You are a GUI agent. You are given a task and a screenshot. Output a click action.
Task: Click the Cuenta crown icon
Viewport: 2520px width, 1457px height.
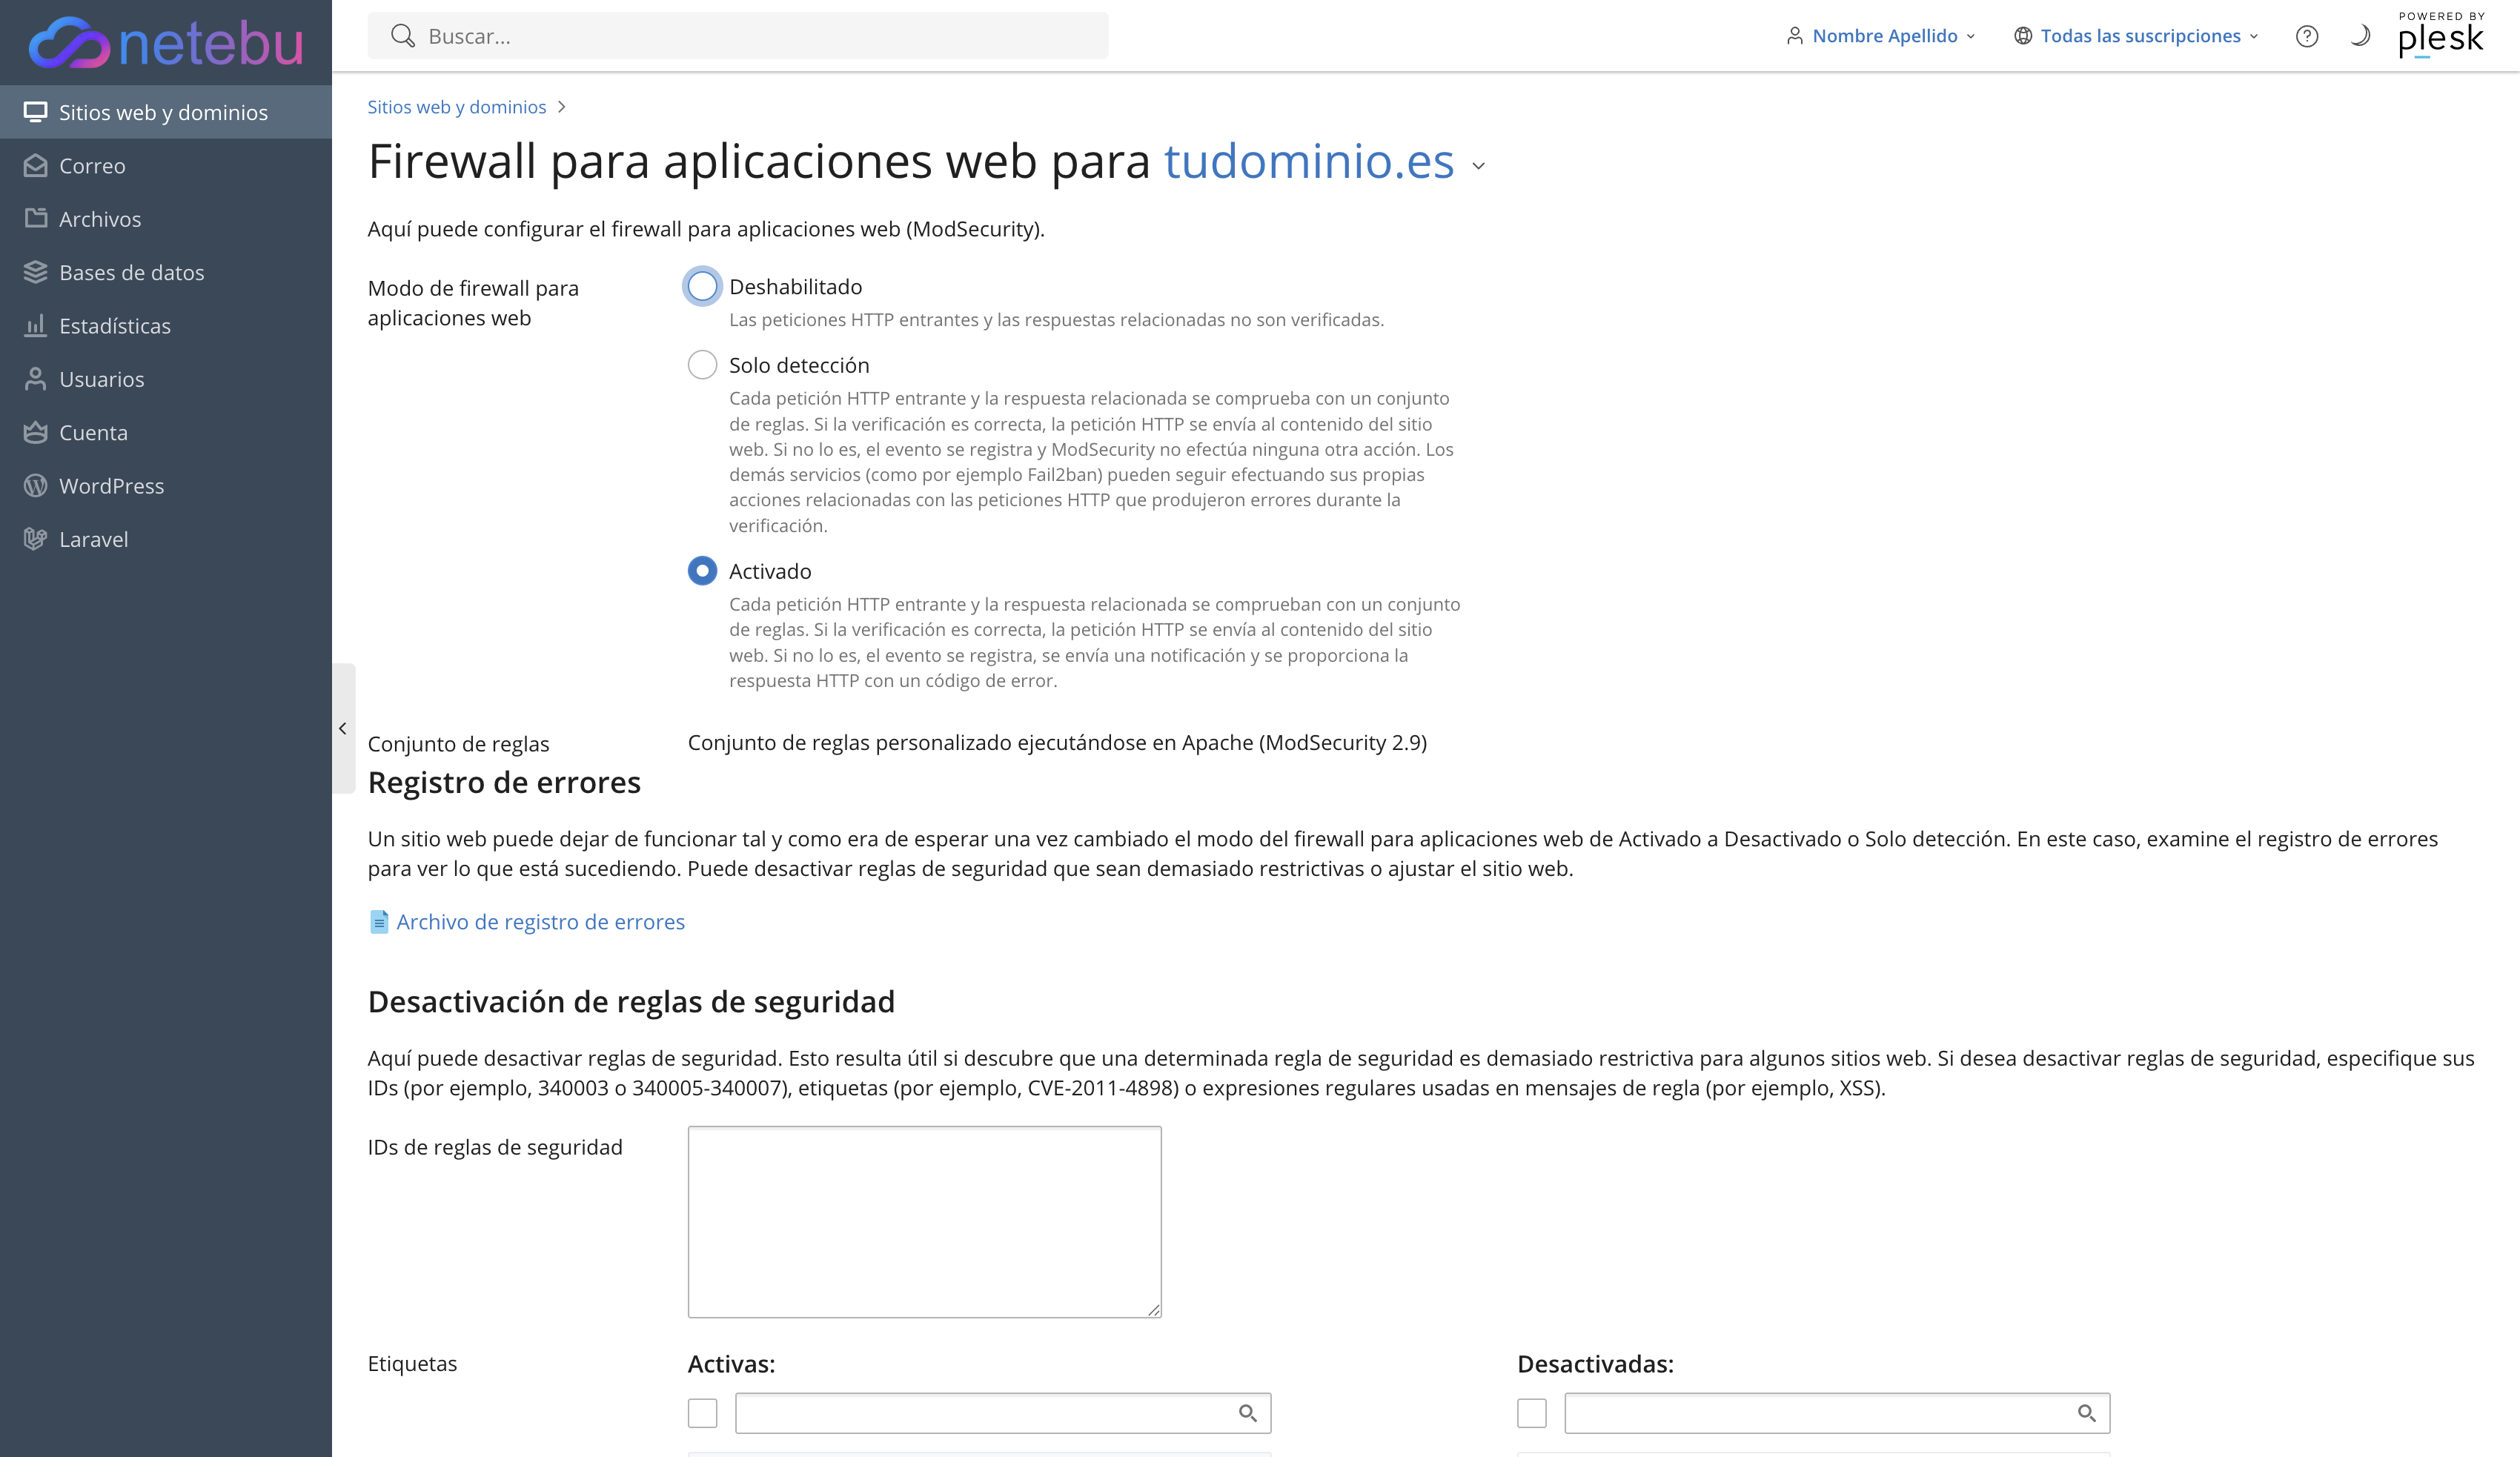coord(36,432)
